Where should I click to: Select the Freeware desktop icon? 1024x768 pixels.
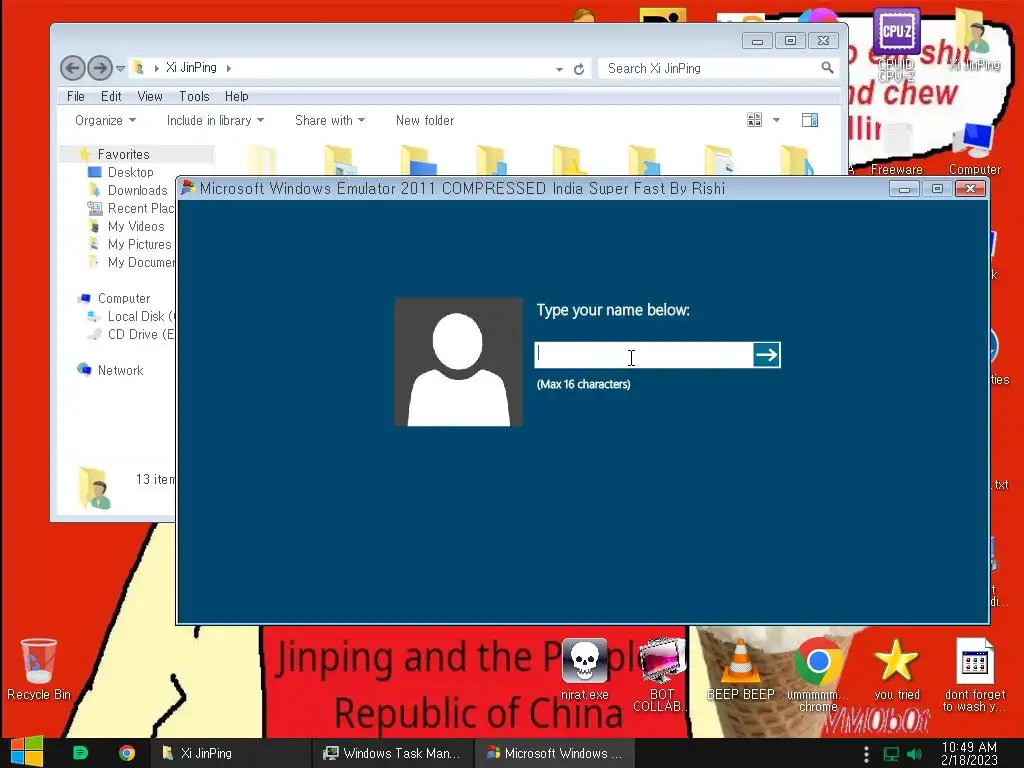click(x=897, y=149)
